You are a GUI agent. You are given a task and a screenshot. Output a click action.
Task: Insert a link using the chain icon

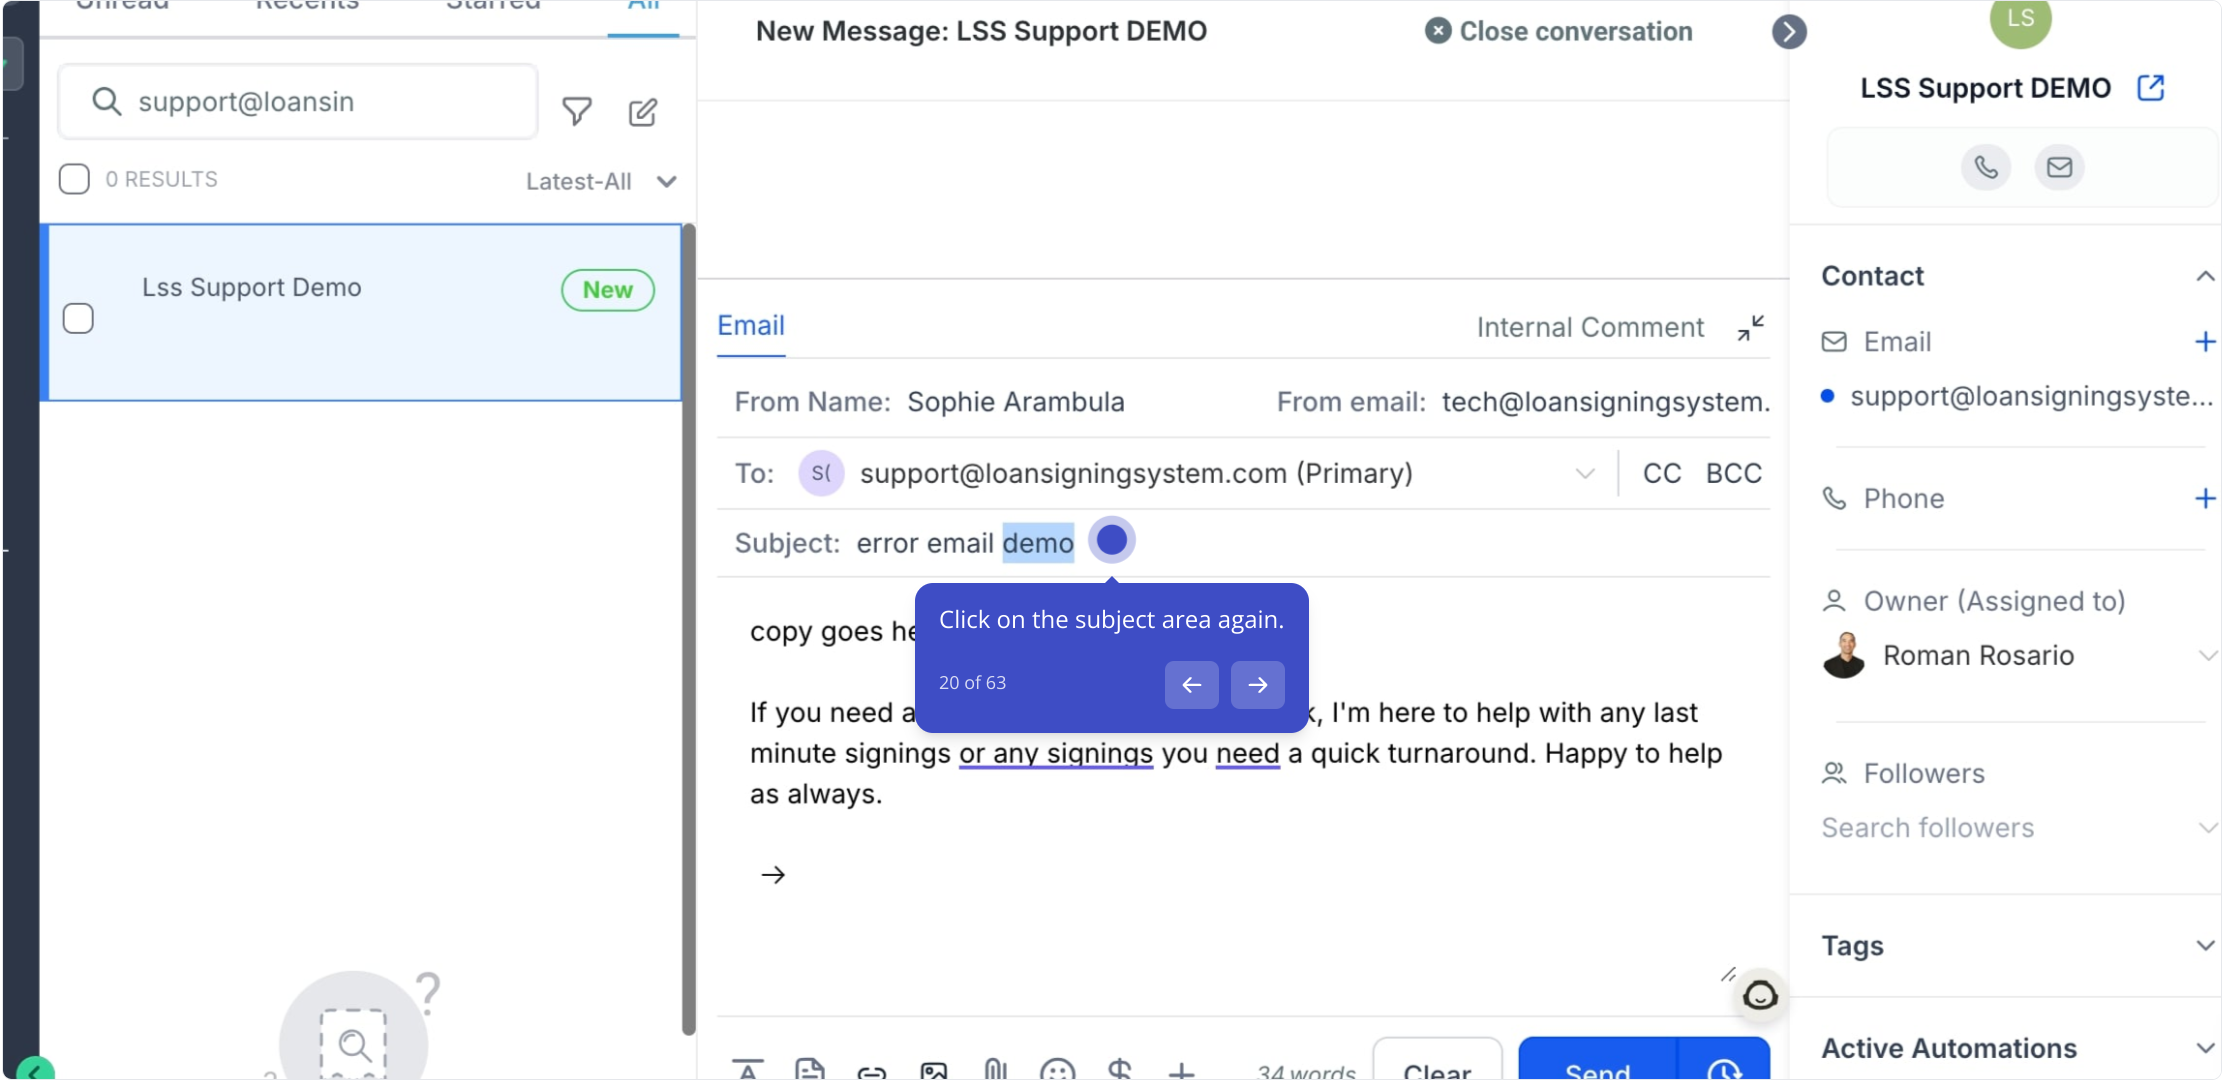[x=871, y=1072]
